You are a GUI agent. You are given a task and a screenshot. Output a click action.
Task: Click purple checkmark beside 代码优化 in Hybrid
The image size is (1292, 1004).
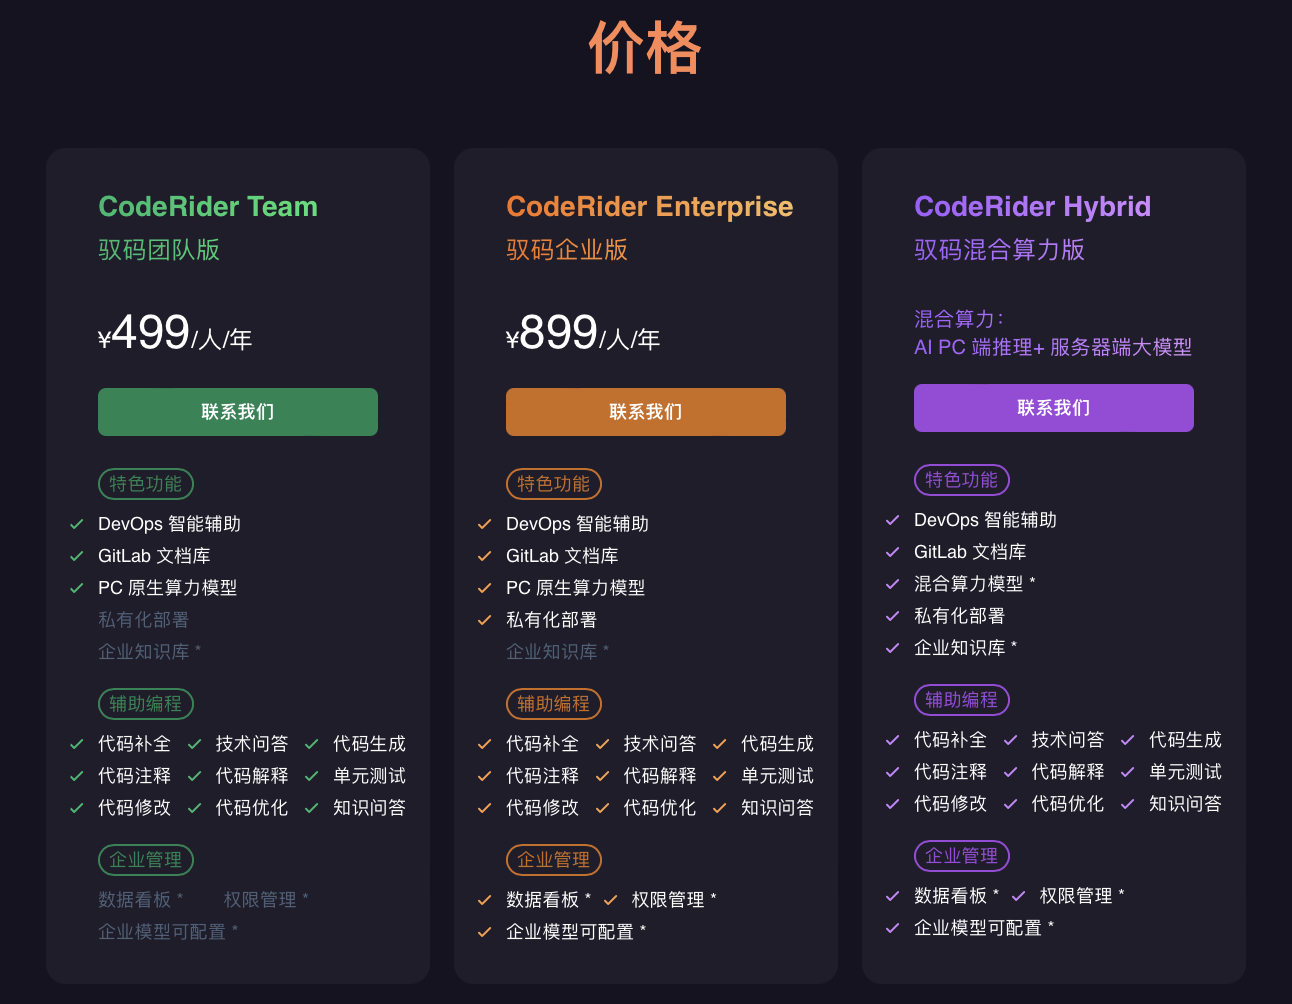[1010, 804]
